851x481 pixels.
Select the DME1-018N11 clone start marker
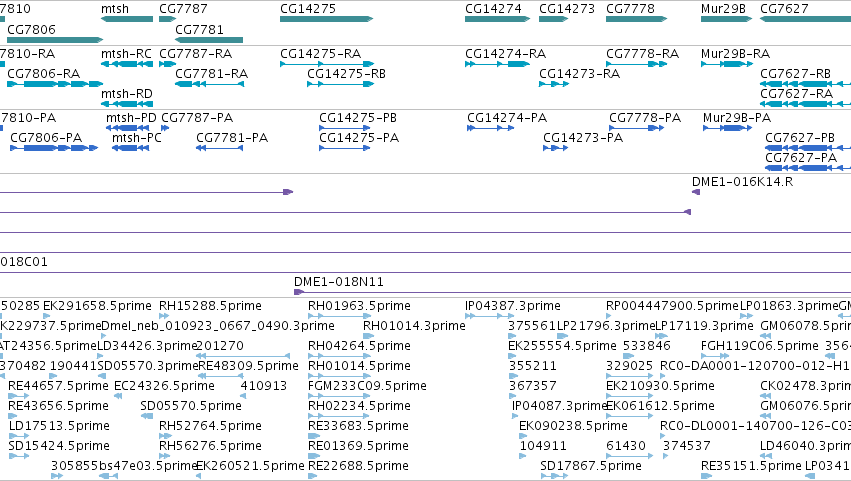click(x=299, y=292)
